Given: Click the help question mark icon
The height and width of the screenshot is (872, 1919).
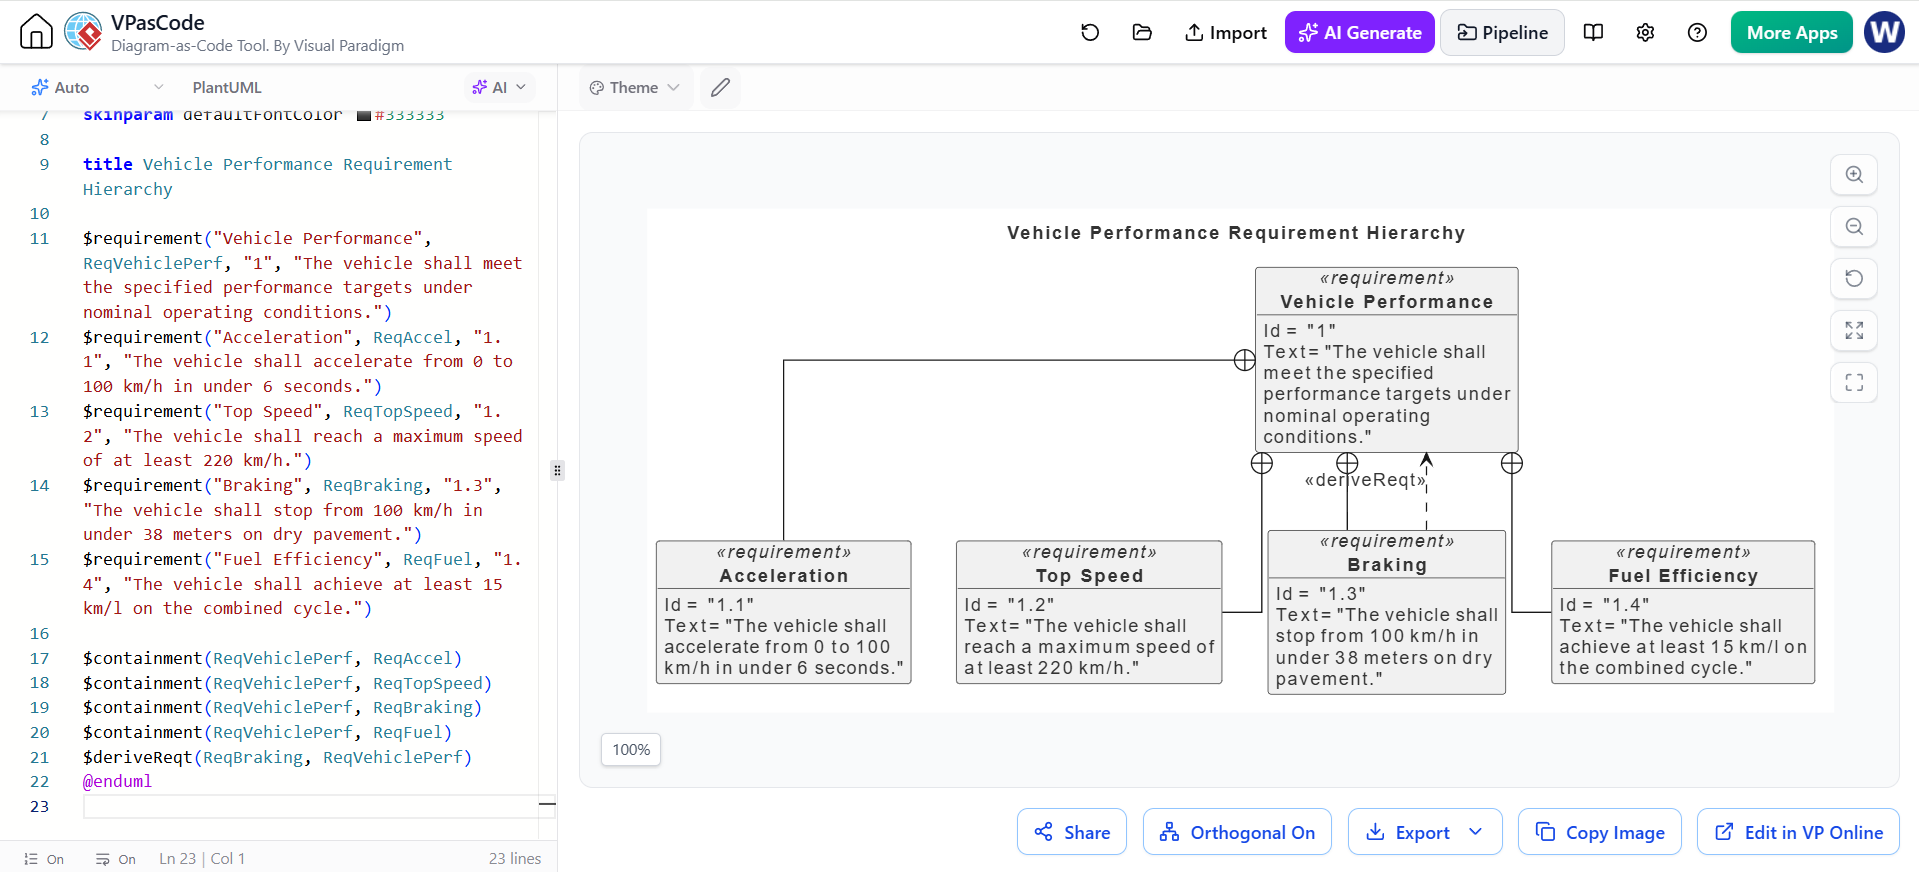Looking at the screenshot, I should 1697,32.
